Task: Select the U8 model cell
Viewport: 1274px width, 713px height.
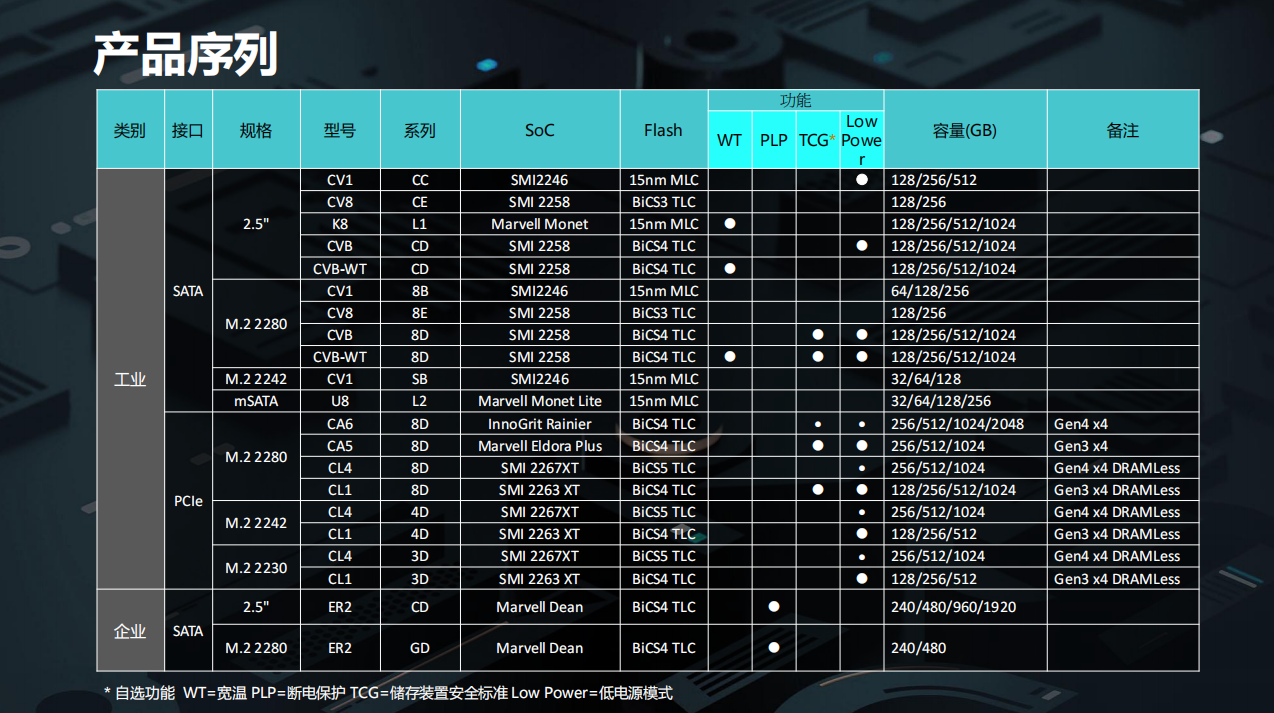Action: (340, 401)
